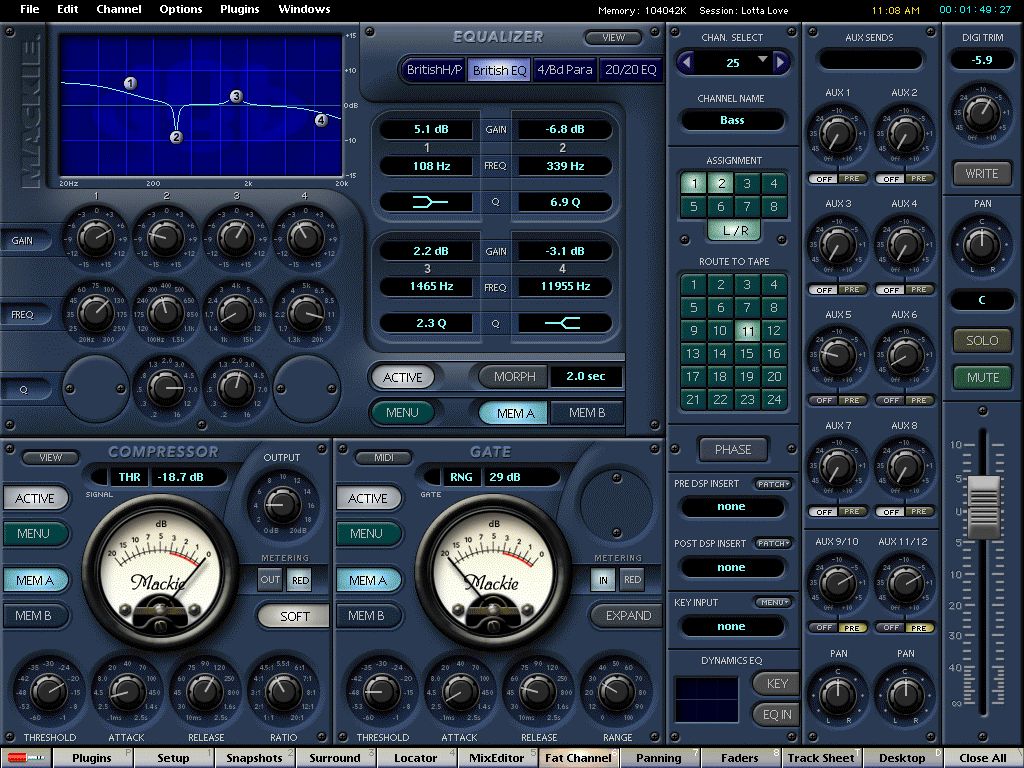This screenshot has height=768, width=1024.
Task: Open the channel select dropdown arrow
Action: coord(762,59)
